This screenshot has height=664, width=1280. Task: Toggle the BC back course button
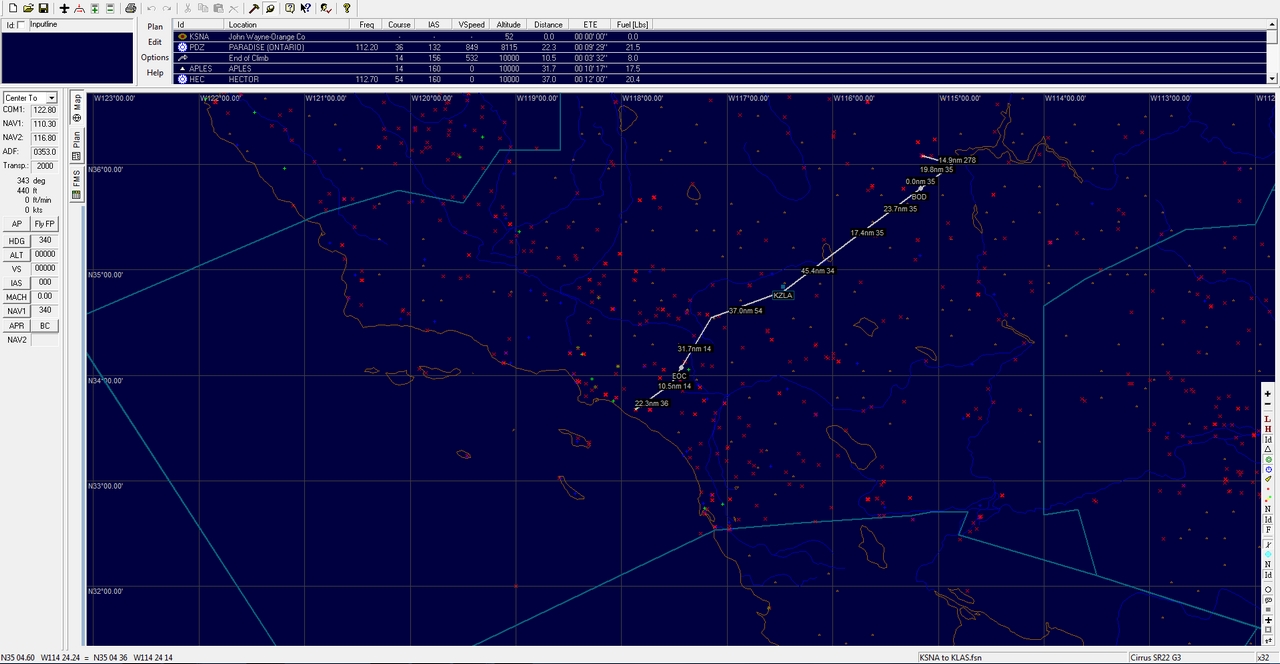tap(45, 326)
